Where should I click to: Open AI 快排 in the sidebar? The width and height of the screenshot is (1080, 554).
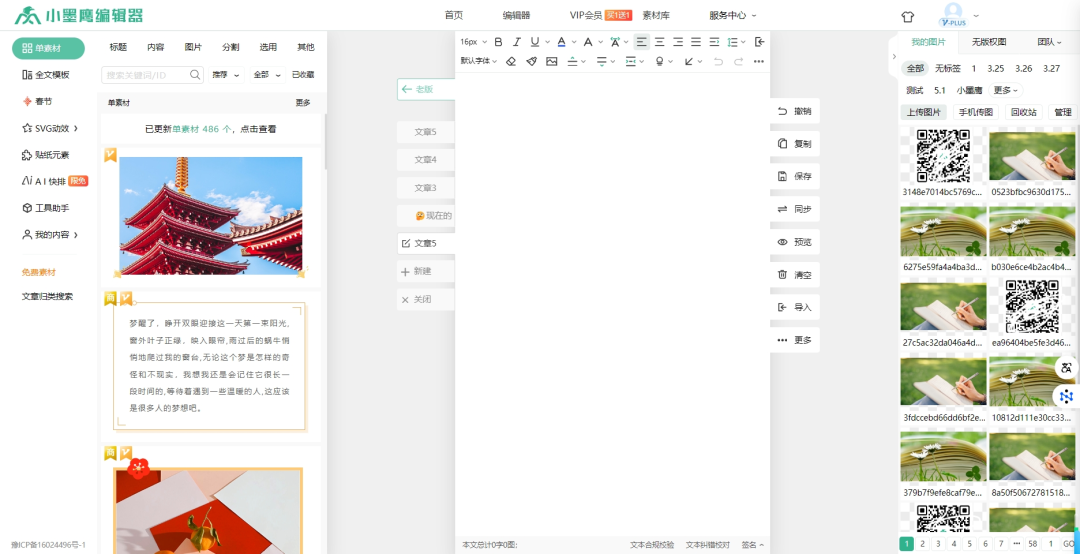pos(55,181)
